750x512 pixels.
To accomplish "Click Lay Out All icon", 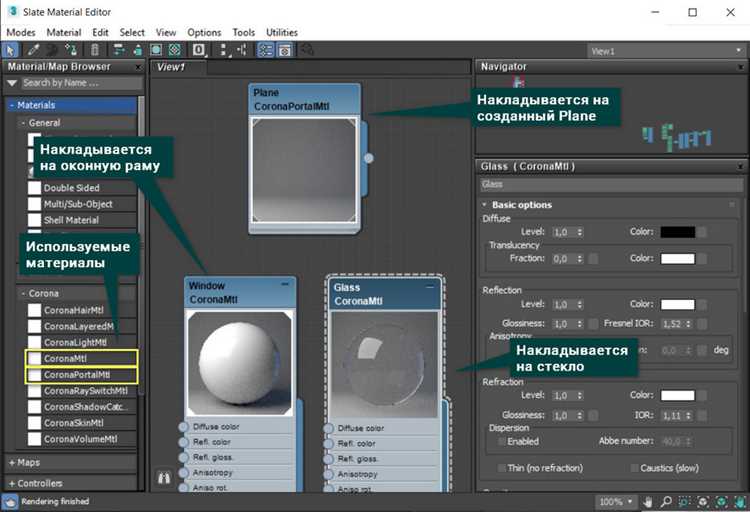I will coord(223,50).
